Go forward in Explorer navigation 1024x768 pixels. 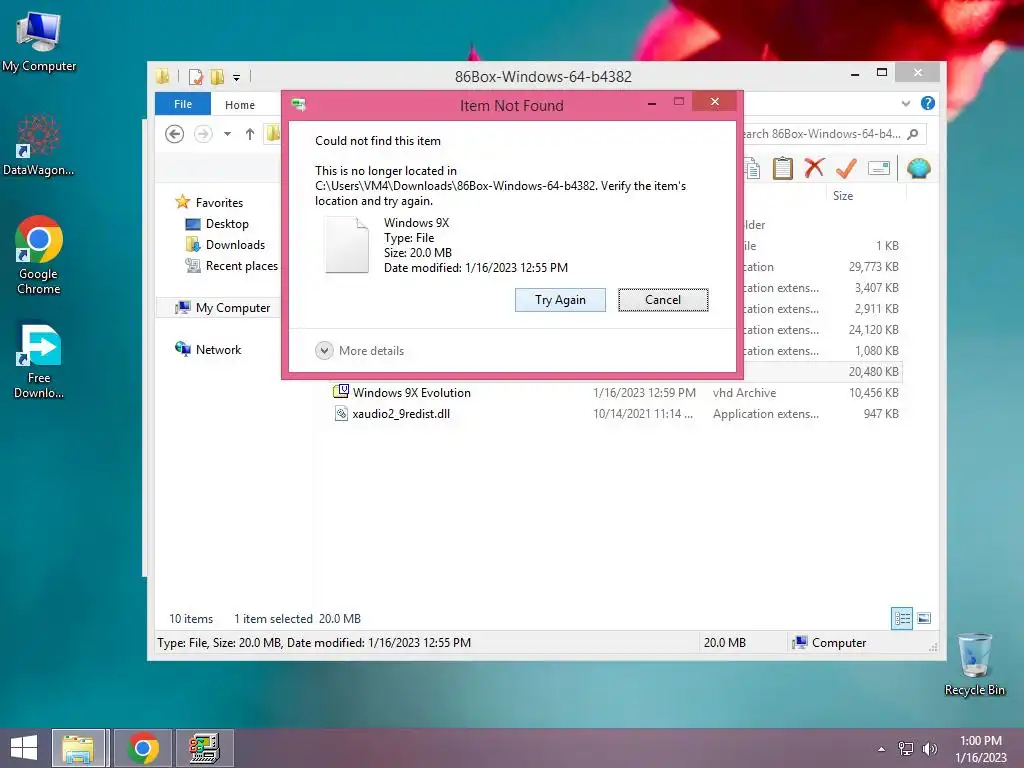click(x=204, y=135)
